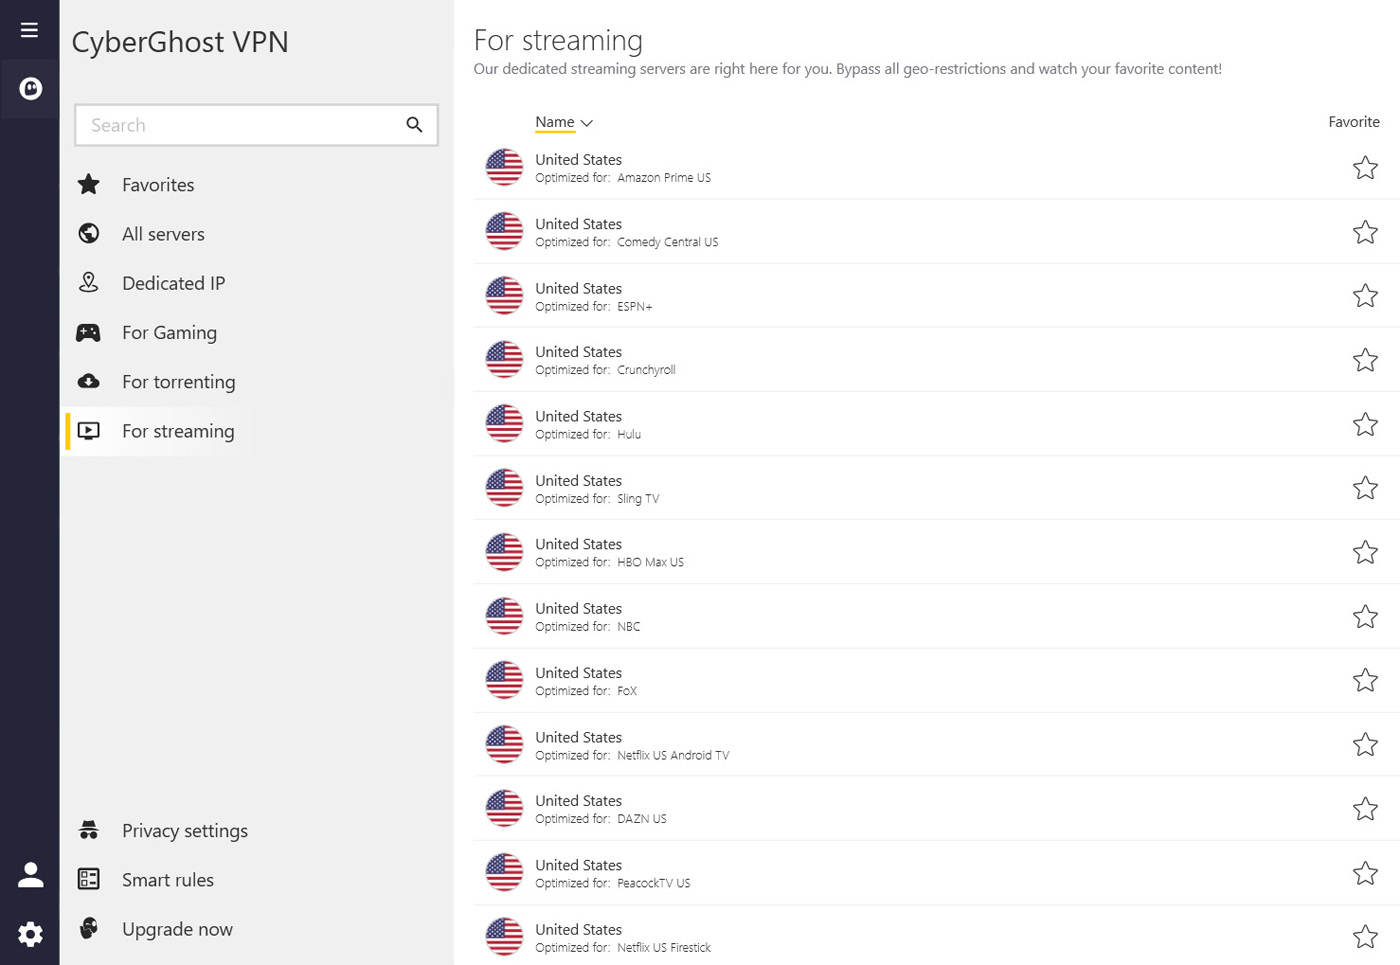The image size is (1400, 965).
Task: Click the Privacy settings incognito icon
Action: click(88, 830)
